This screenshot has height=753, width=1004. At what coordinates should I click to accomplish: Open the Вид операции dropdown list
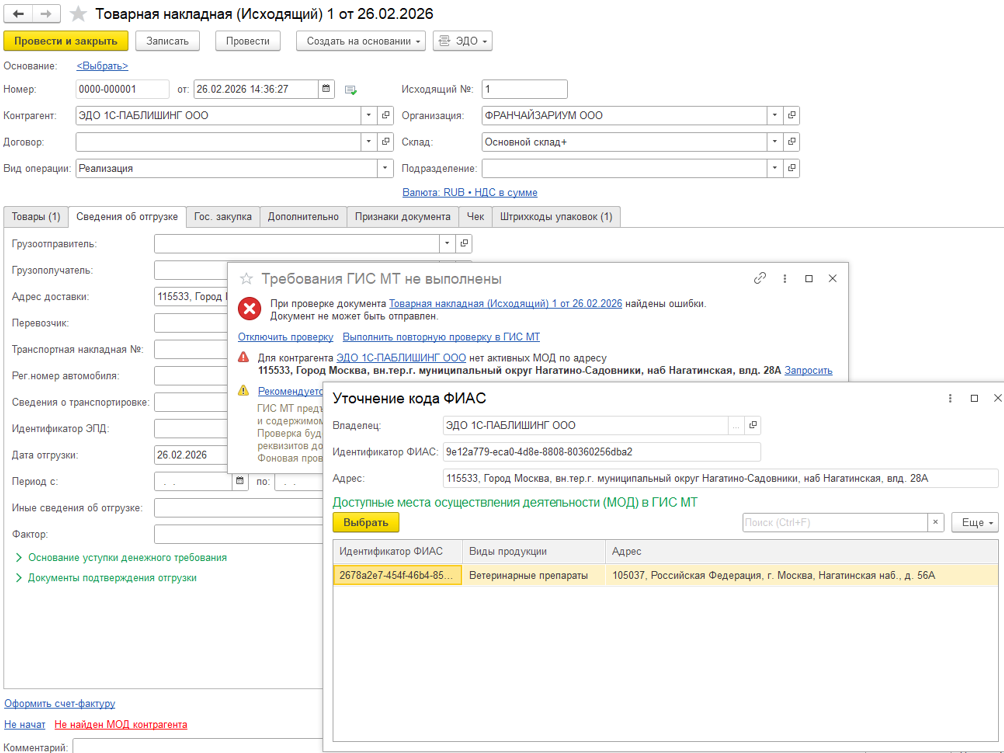(x=385, y=169)
